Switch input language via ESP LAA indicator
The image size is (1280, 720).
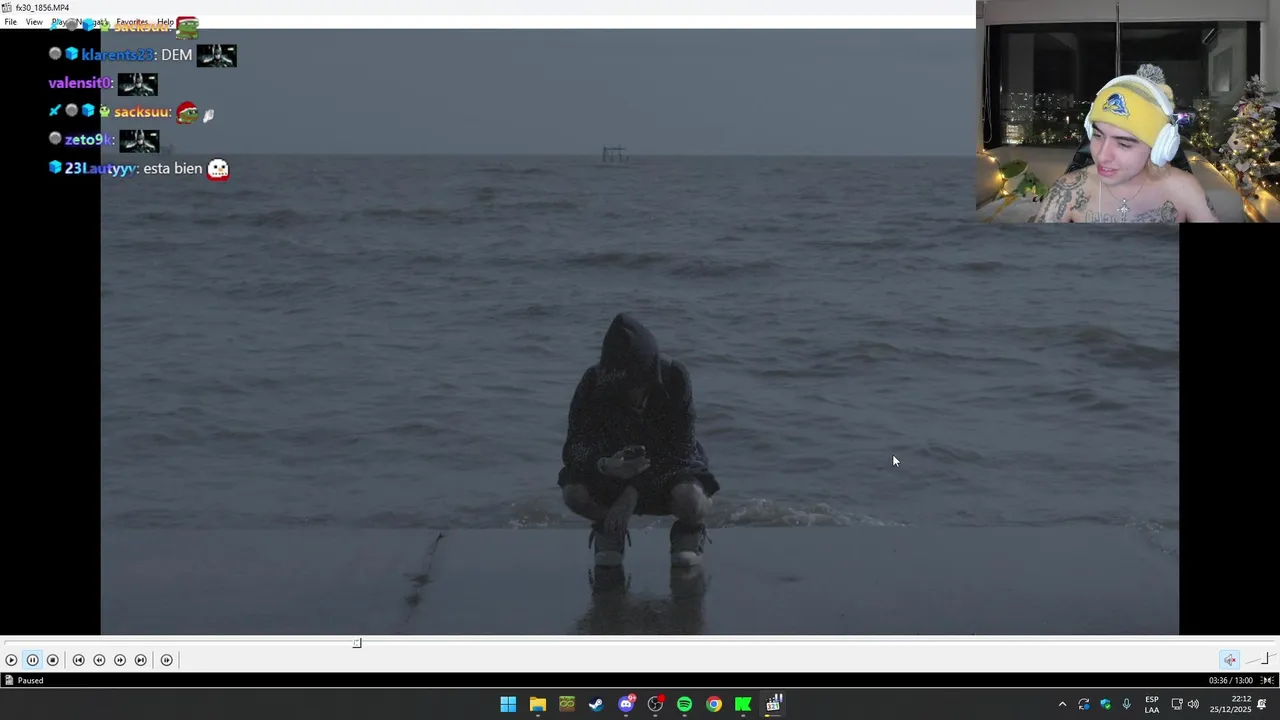coord(1152,704)
